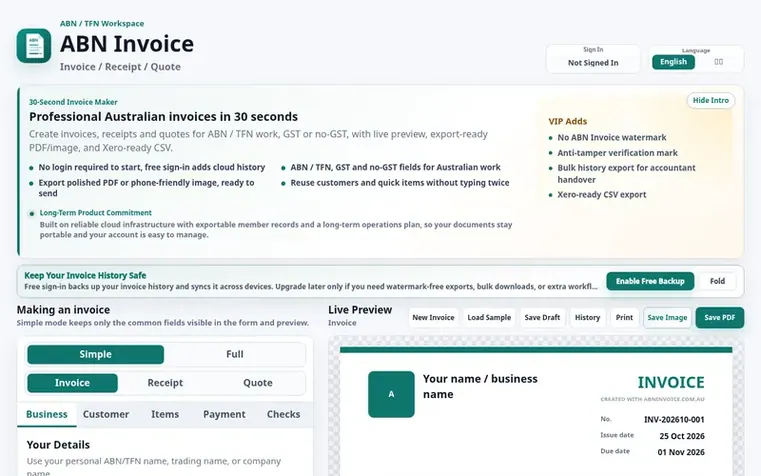Image resolution: width=761 pixels, height=476 pixels.
Task: Switch to Simple mode
Action: [x=96, y=354]
